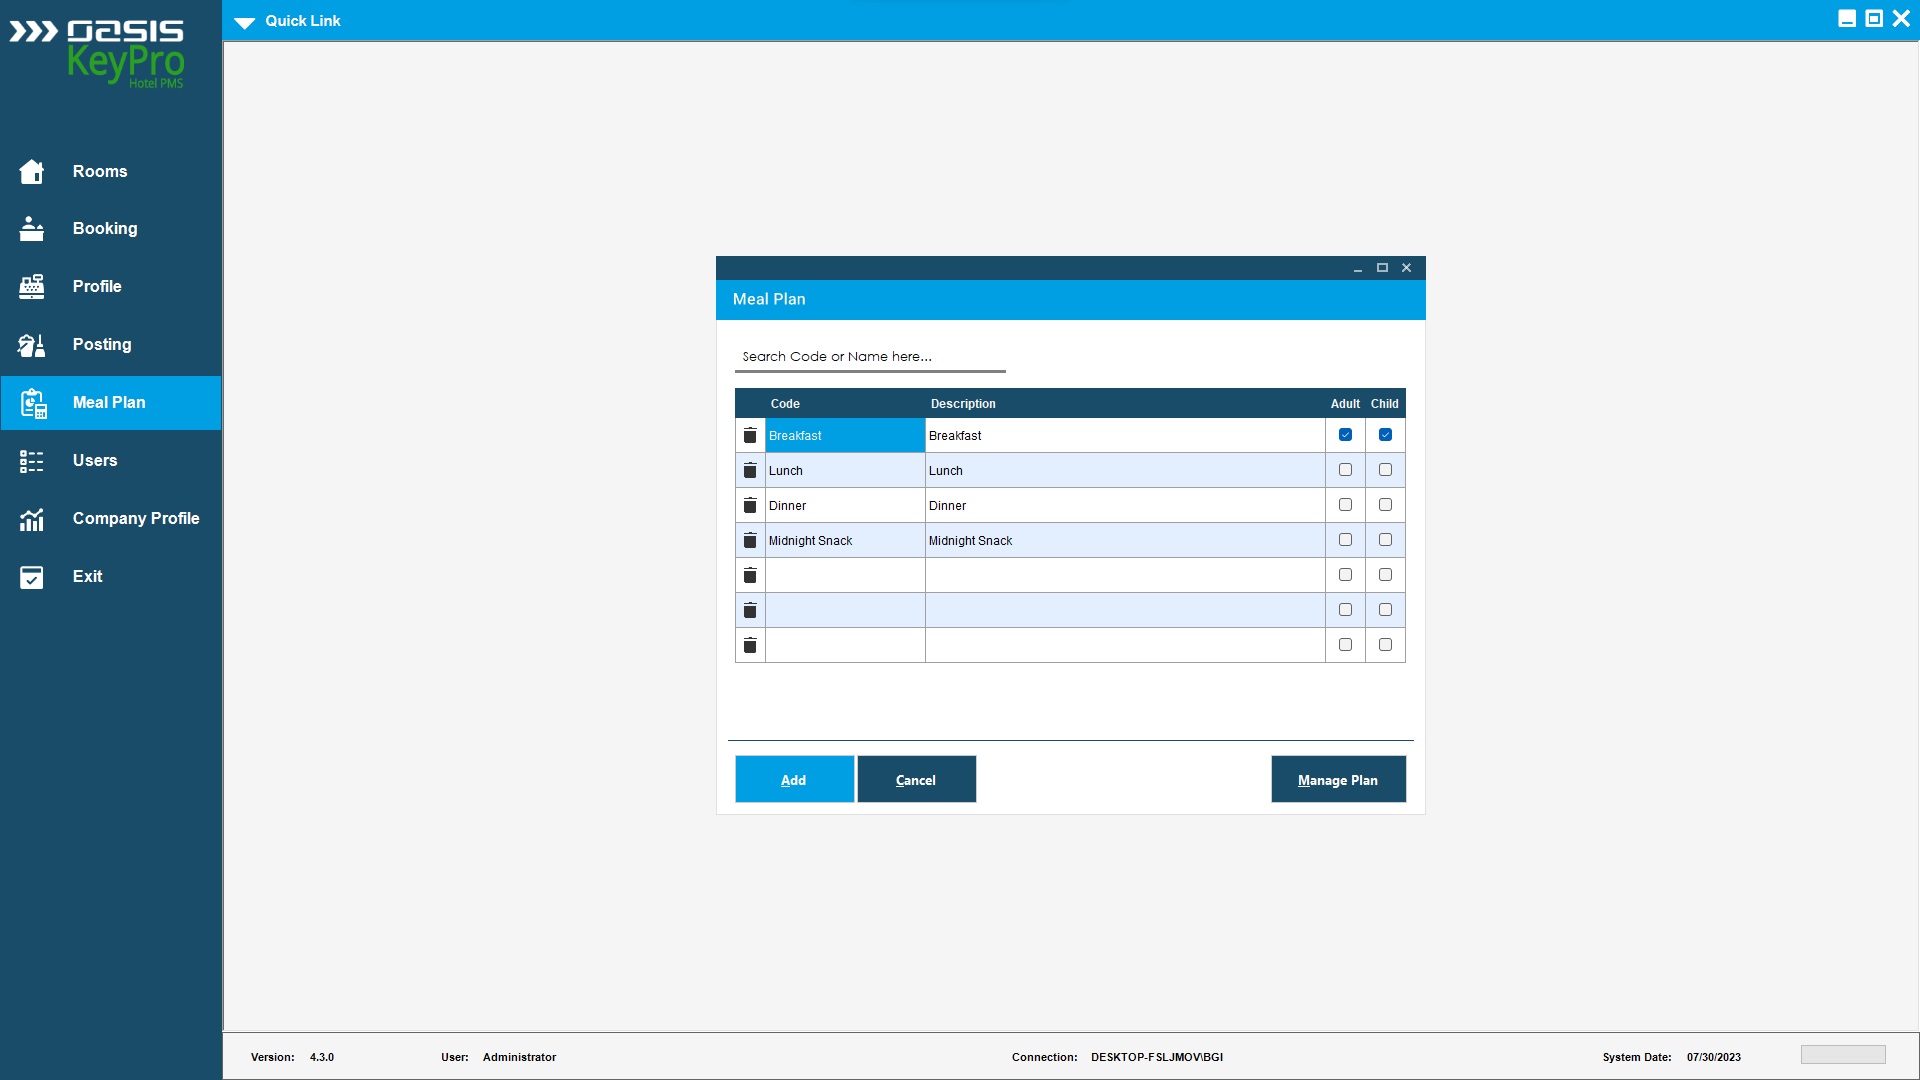Click trash icon beside Midnight Snack
This screenshot has width=1920, height=1080.
(x=750, y=540)
